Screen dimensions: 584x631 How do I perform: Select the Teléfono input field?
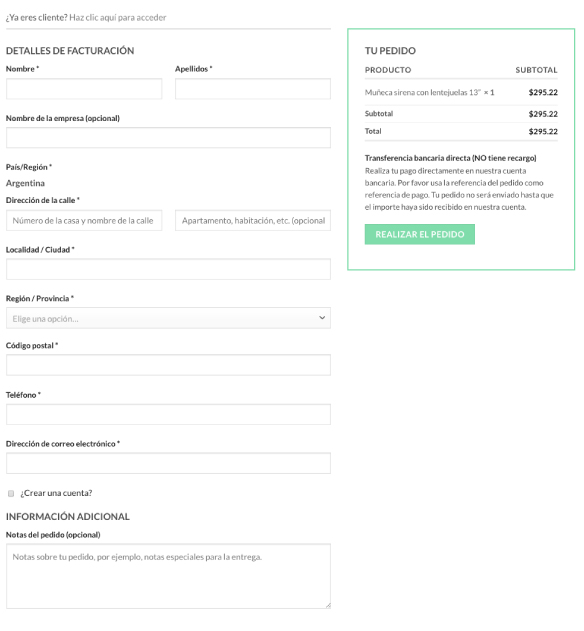pos(168,414)
